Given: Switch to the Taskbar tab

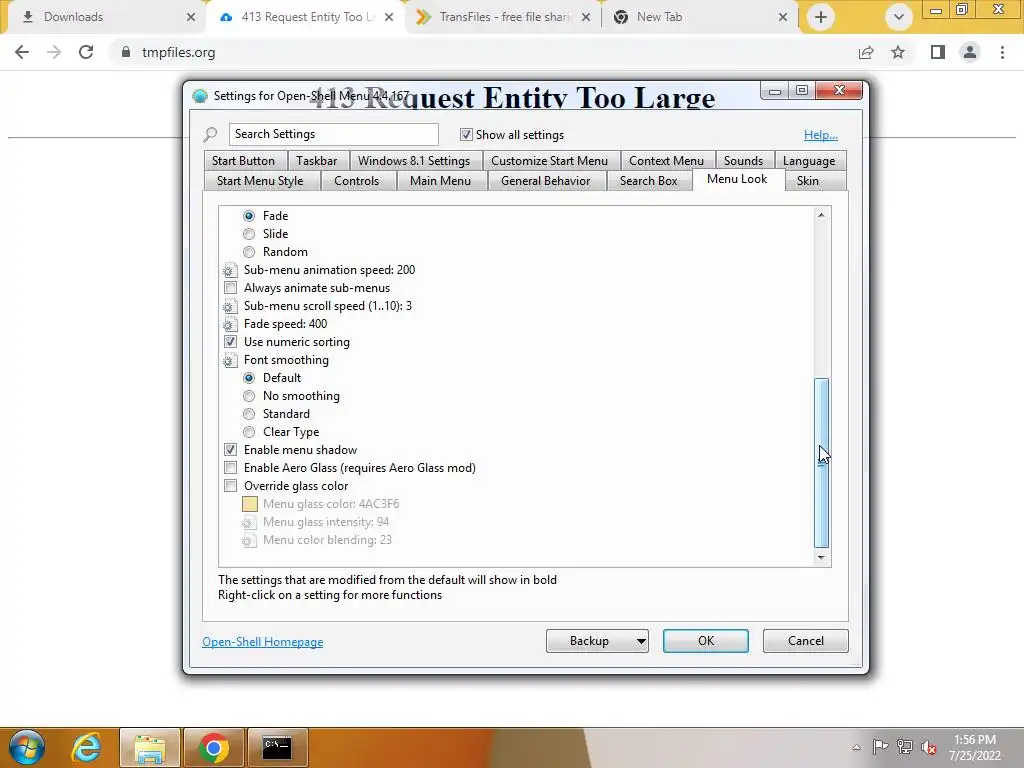Looking at the screenshot, I should tap(317, 161).
